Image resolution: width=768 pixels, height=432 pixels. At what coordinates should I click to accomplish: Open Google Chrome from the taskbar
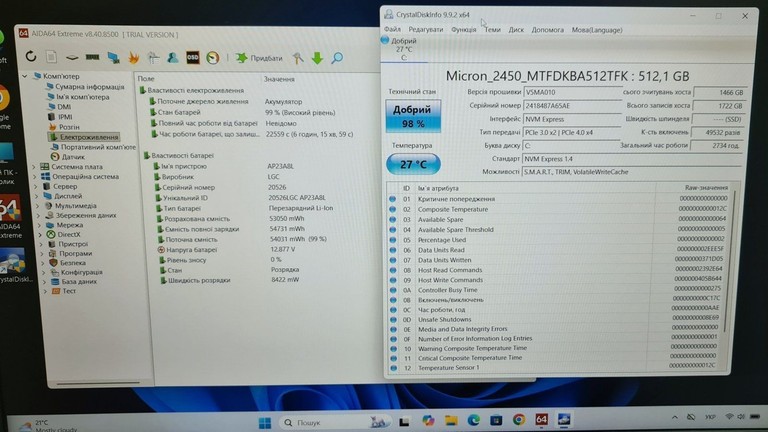(x=519, y=419)
